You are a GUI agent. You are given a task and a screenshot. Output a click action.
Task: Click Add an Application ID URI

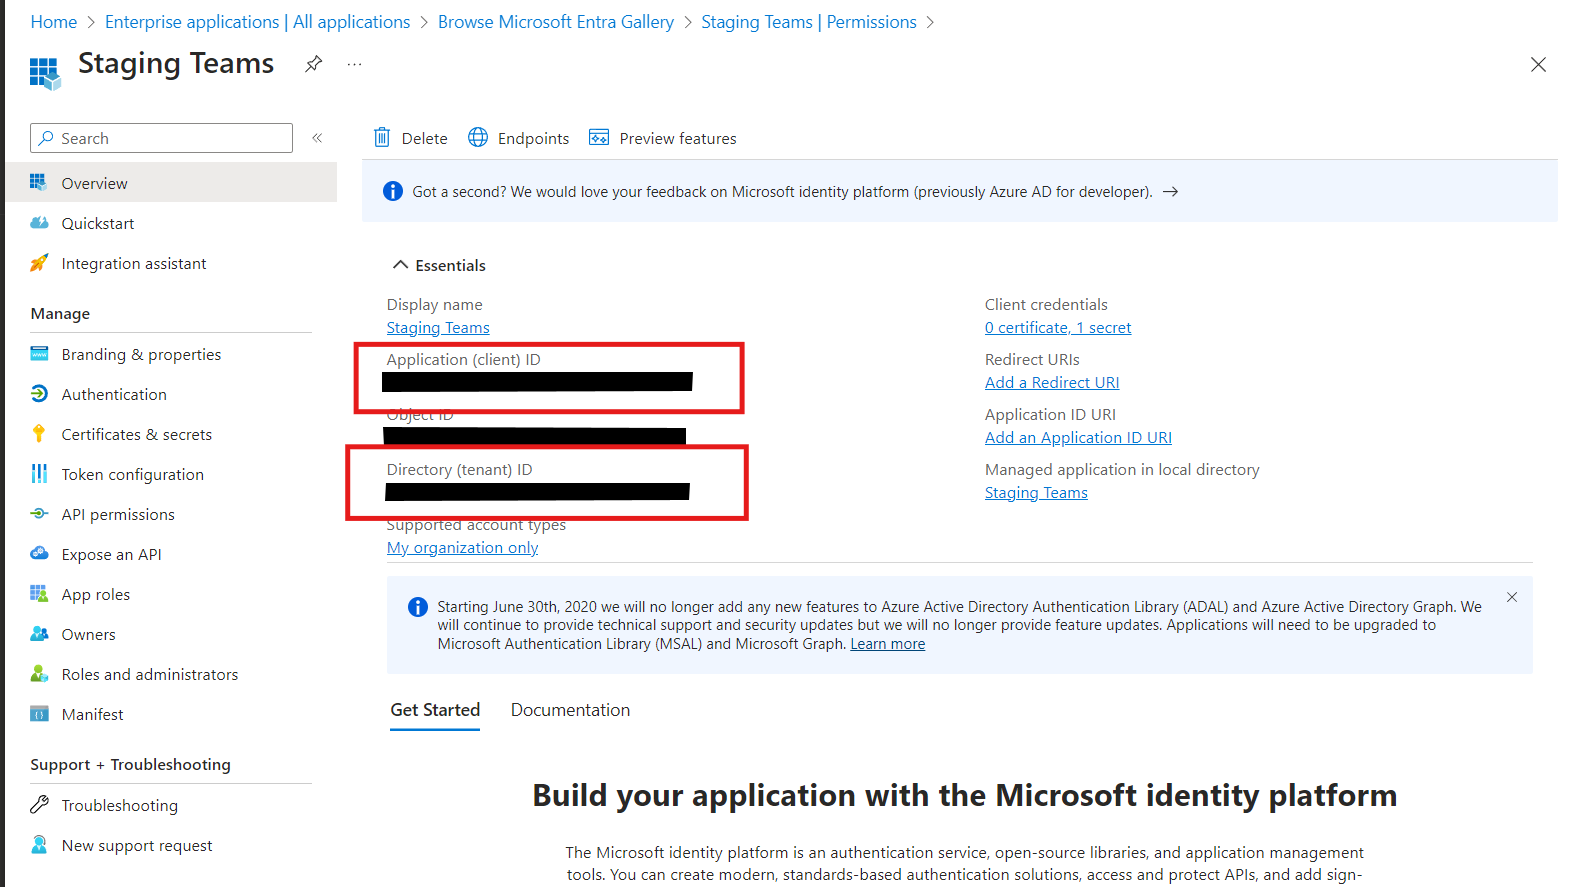click(1078, 438)
